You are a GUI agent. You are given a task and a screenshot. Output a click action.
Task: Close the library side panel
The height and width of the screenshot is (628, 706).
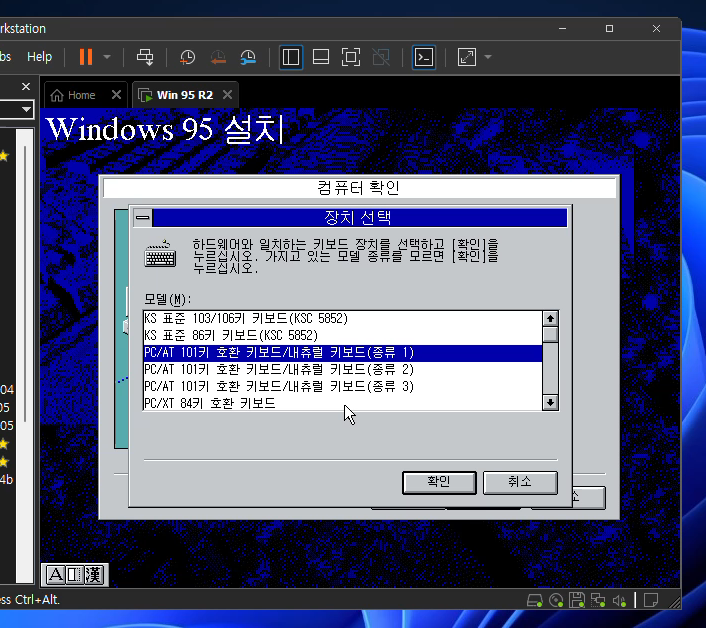26,86
